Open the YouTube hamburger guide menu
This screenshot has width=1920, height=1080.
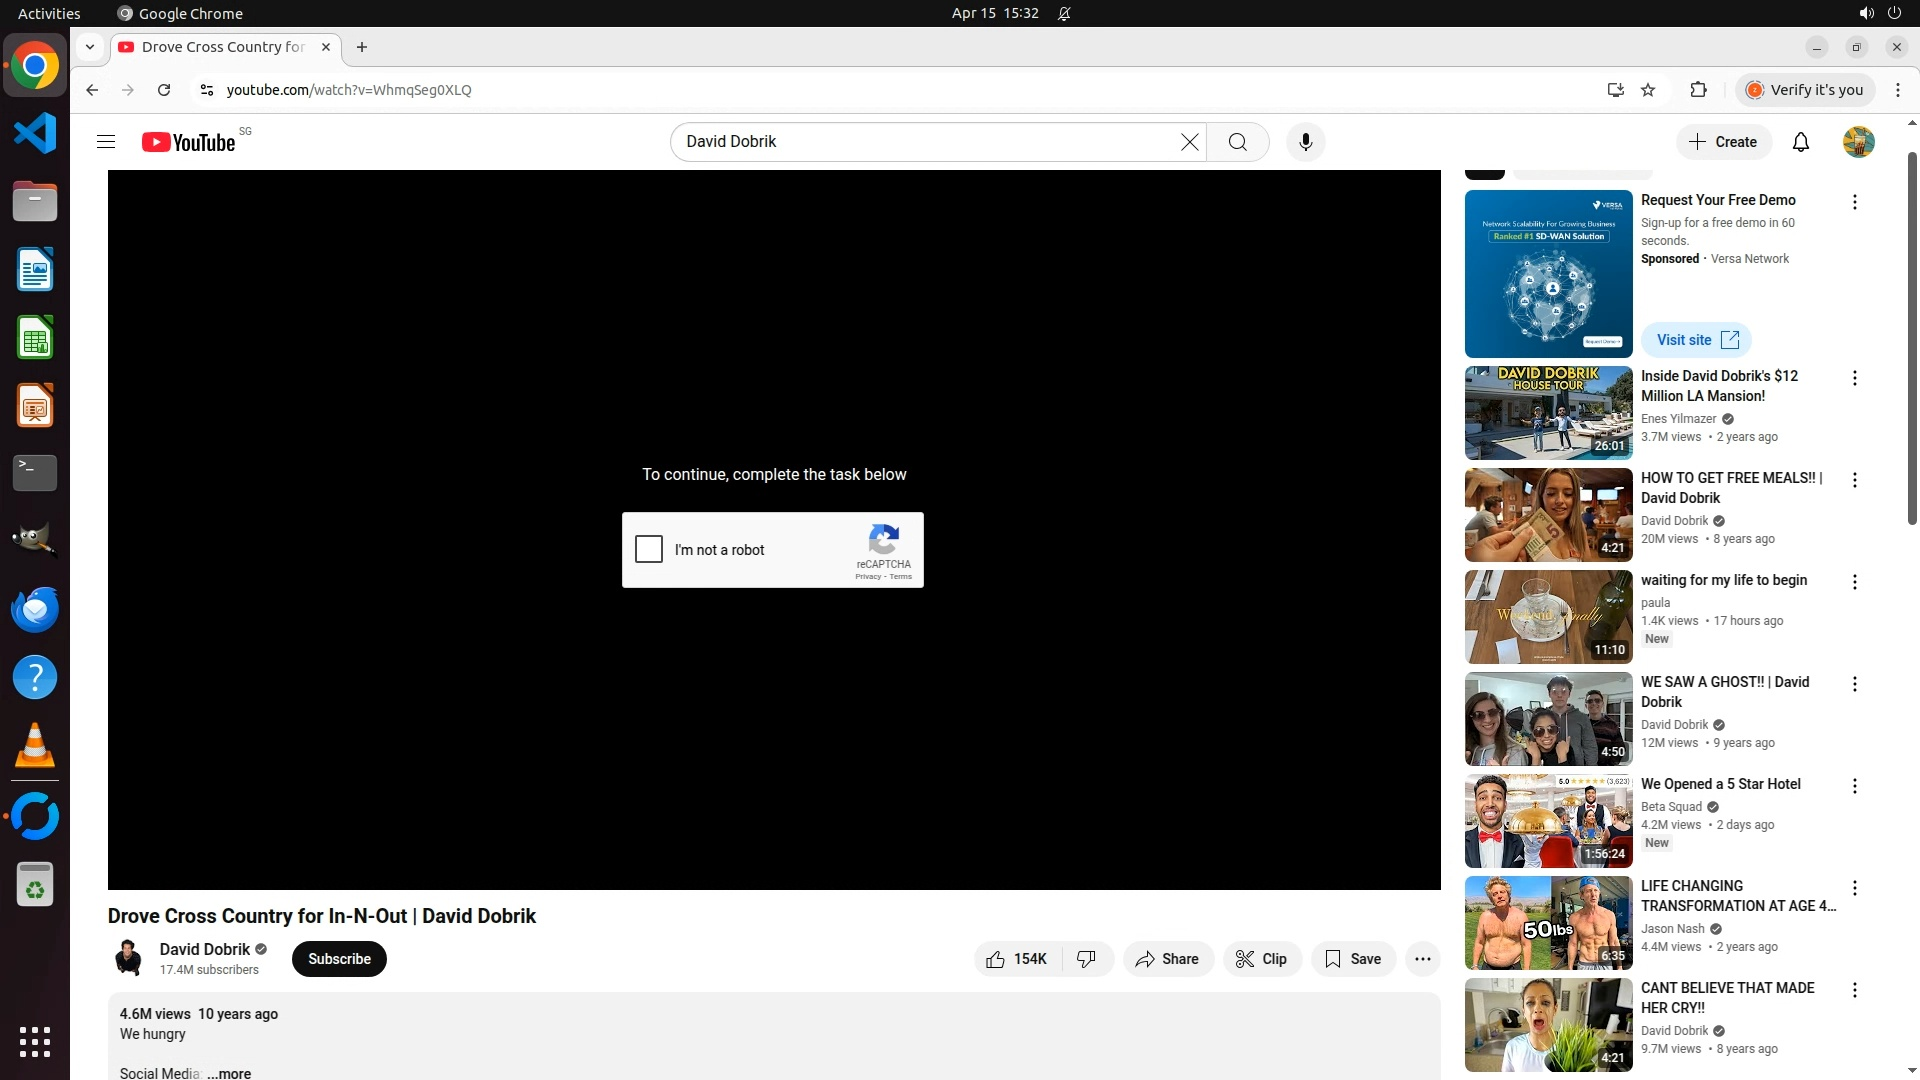(106, 142)
